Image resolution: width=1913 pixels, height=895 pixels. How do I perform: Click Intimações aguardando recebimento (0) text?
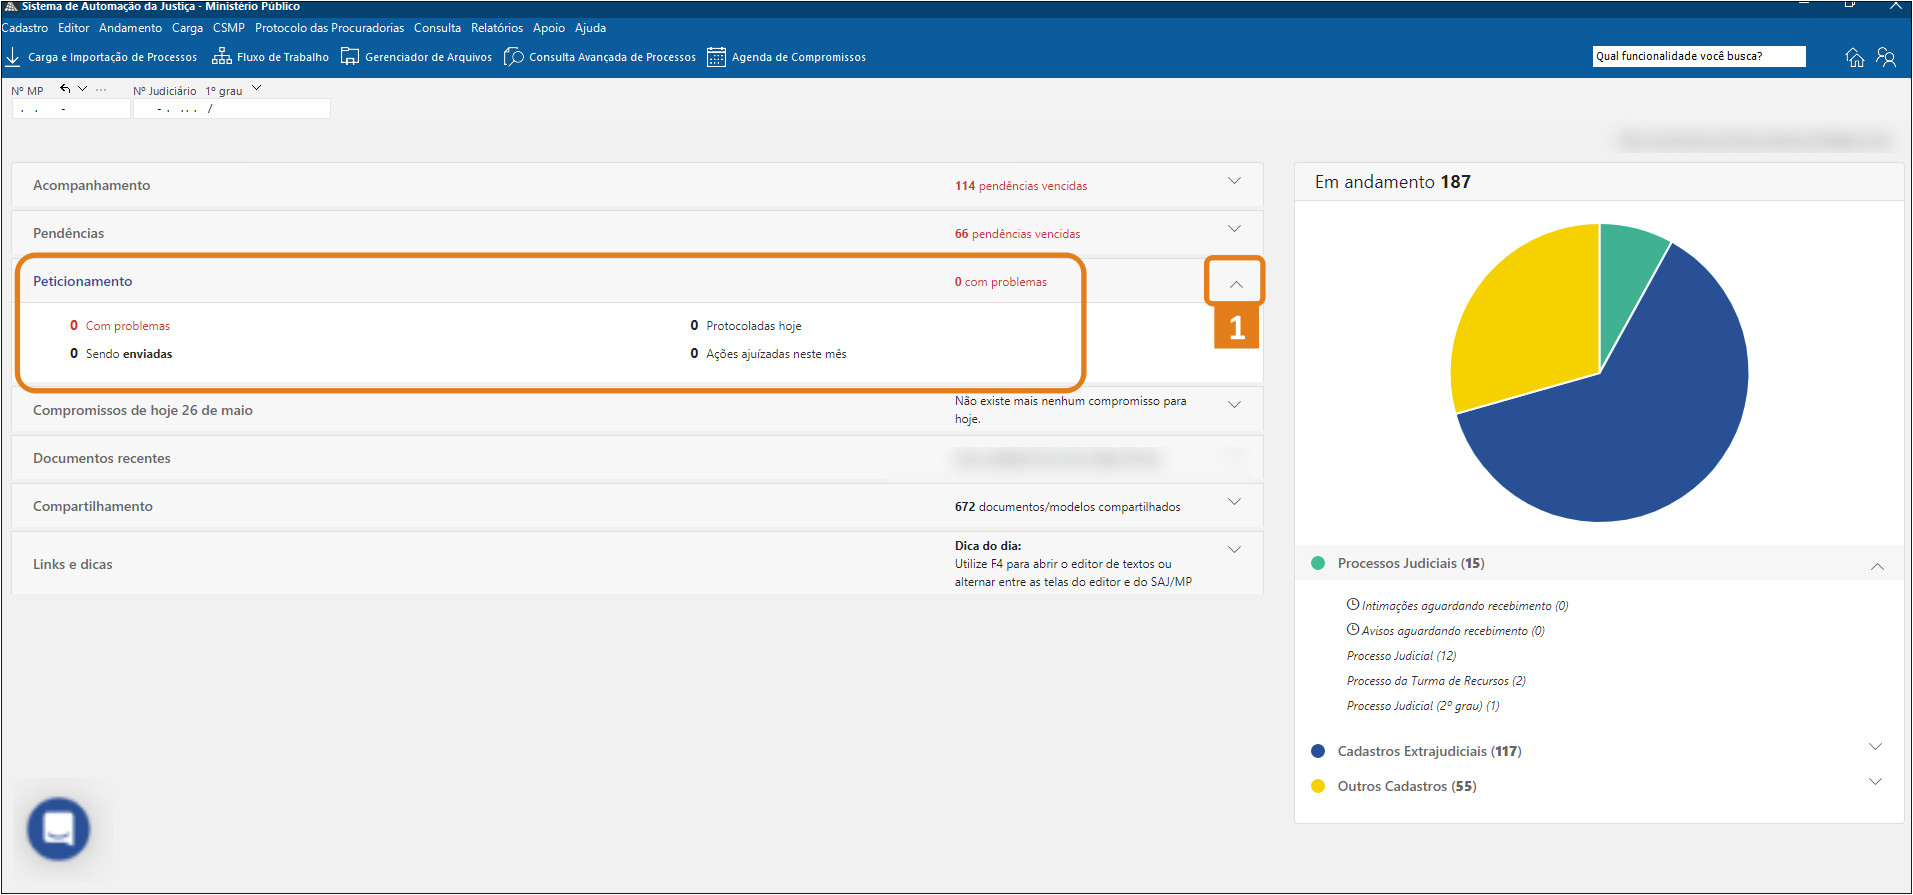coord(1465,606)
